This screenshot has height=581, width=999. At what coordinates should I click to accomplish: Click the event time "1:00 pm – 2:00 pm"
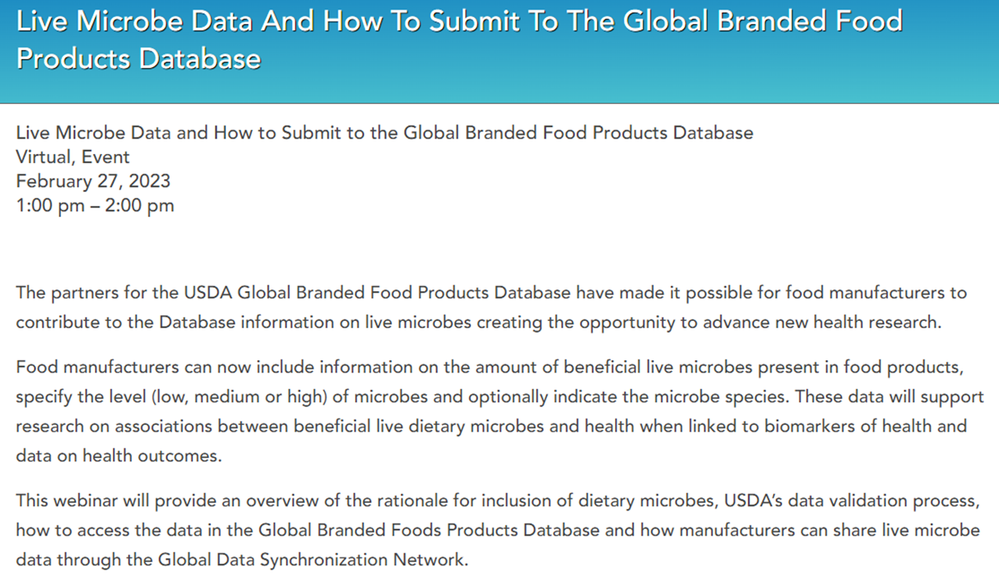[95, 206]
